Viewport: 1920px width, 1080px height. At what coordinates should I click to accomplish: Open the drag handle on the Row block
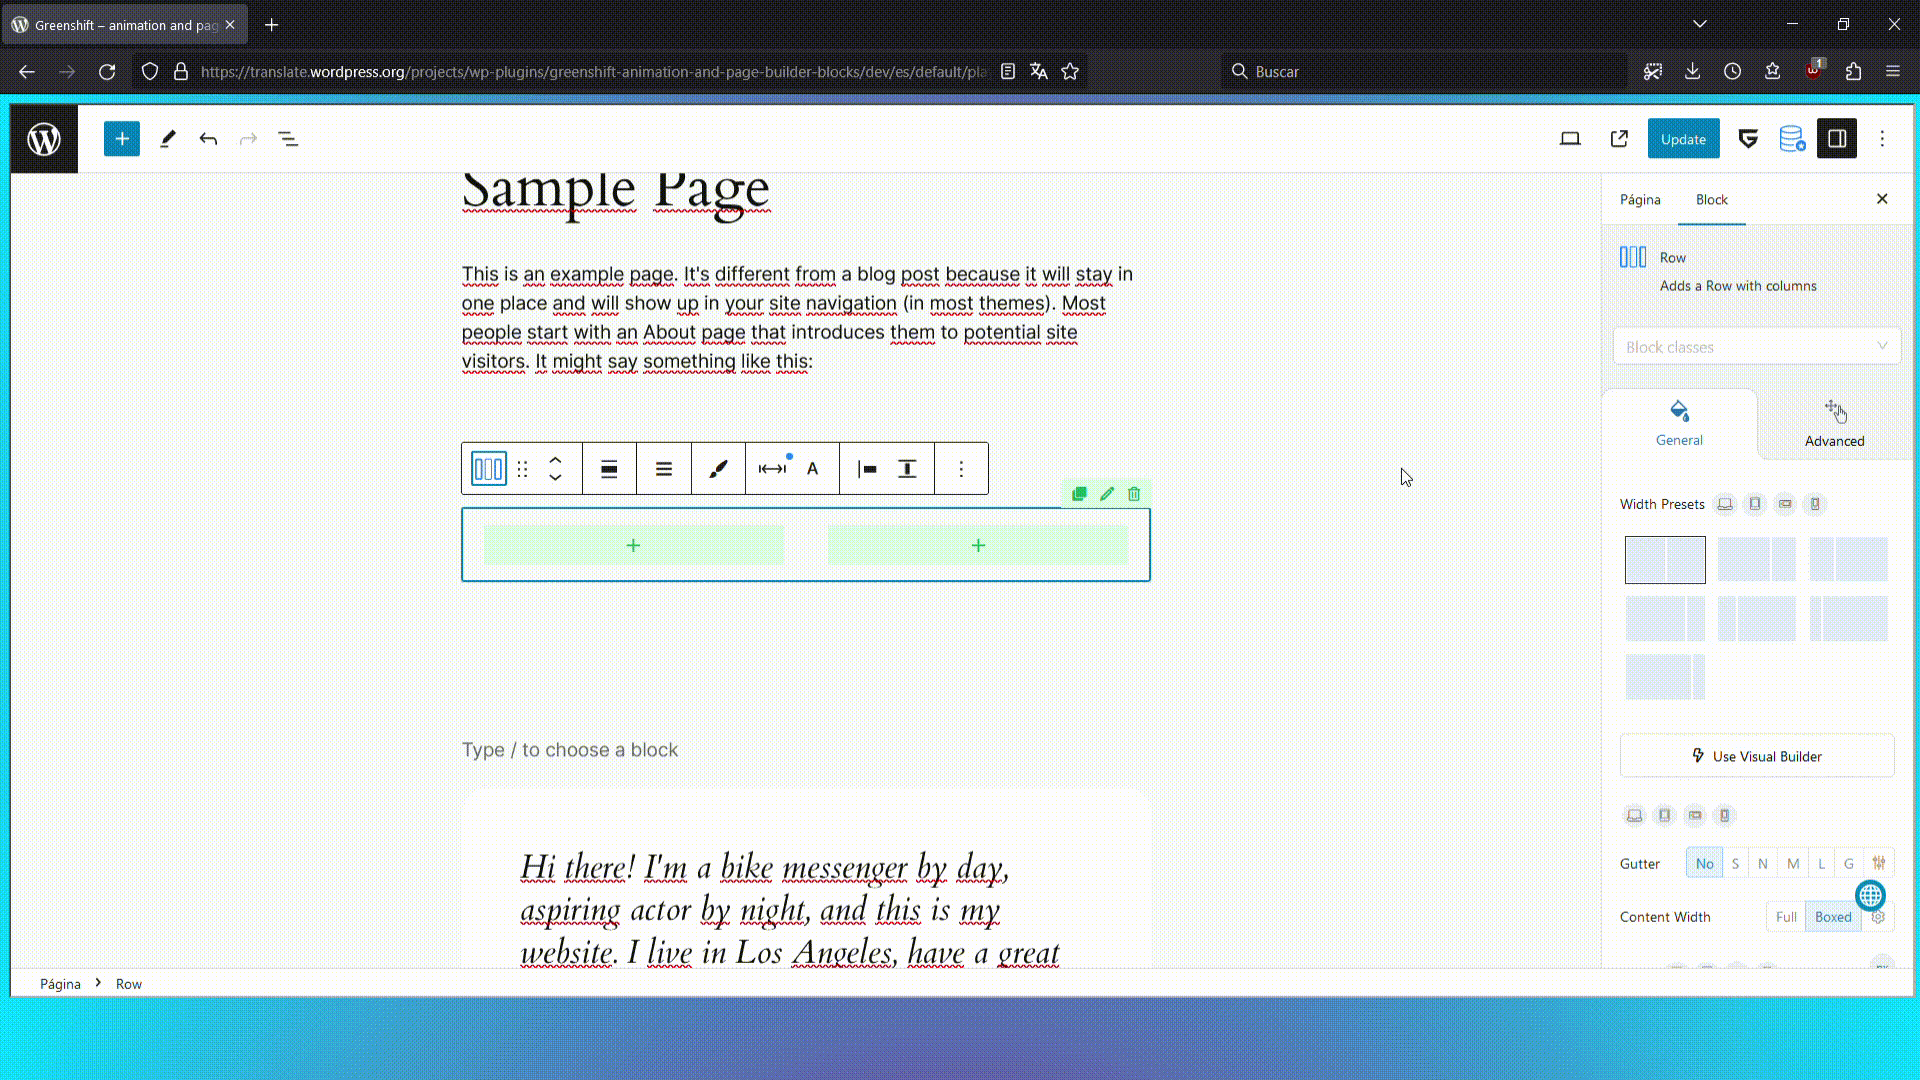tap(523, 468)
